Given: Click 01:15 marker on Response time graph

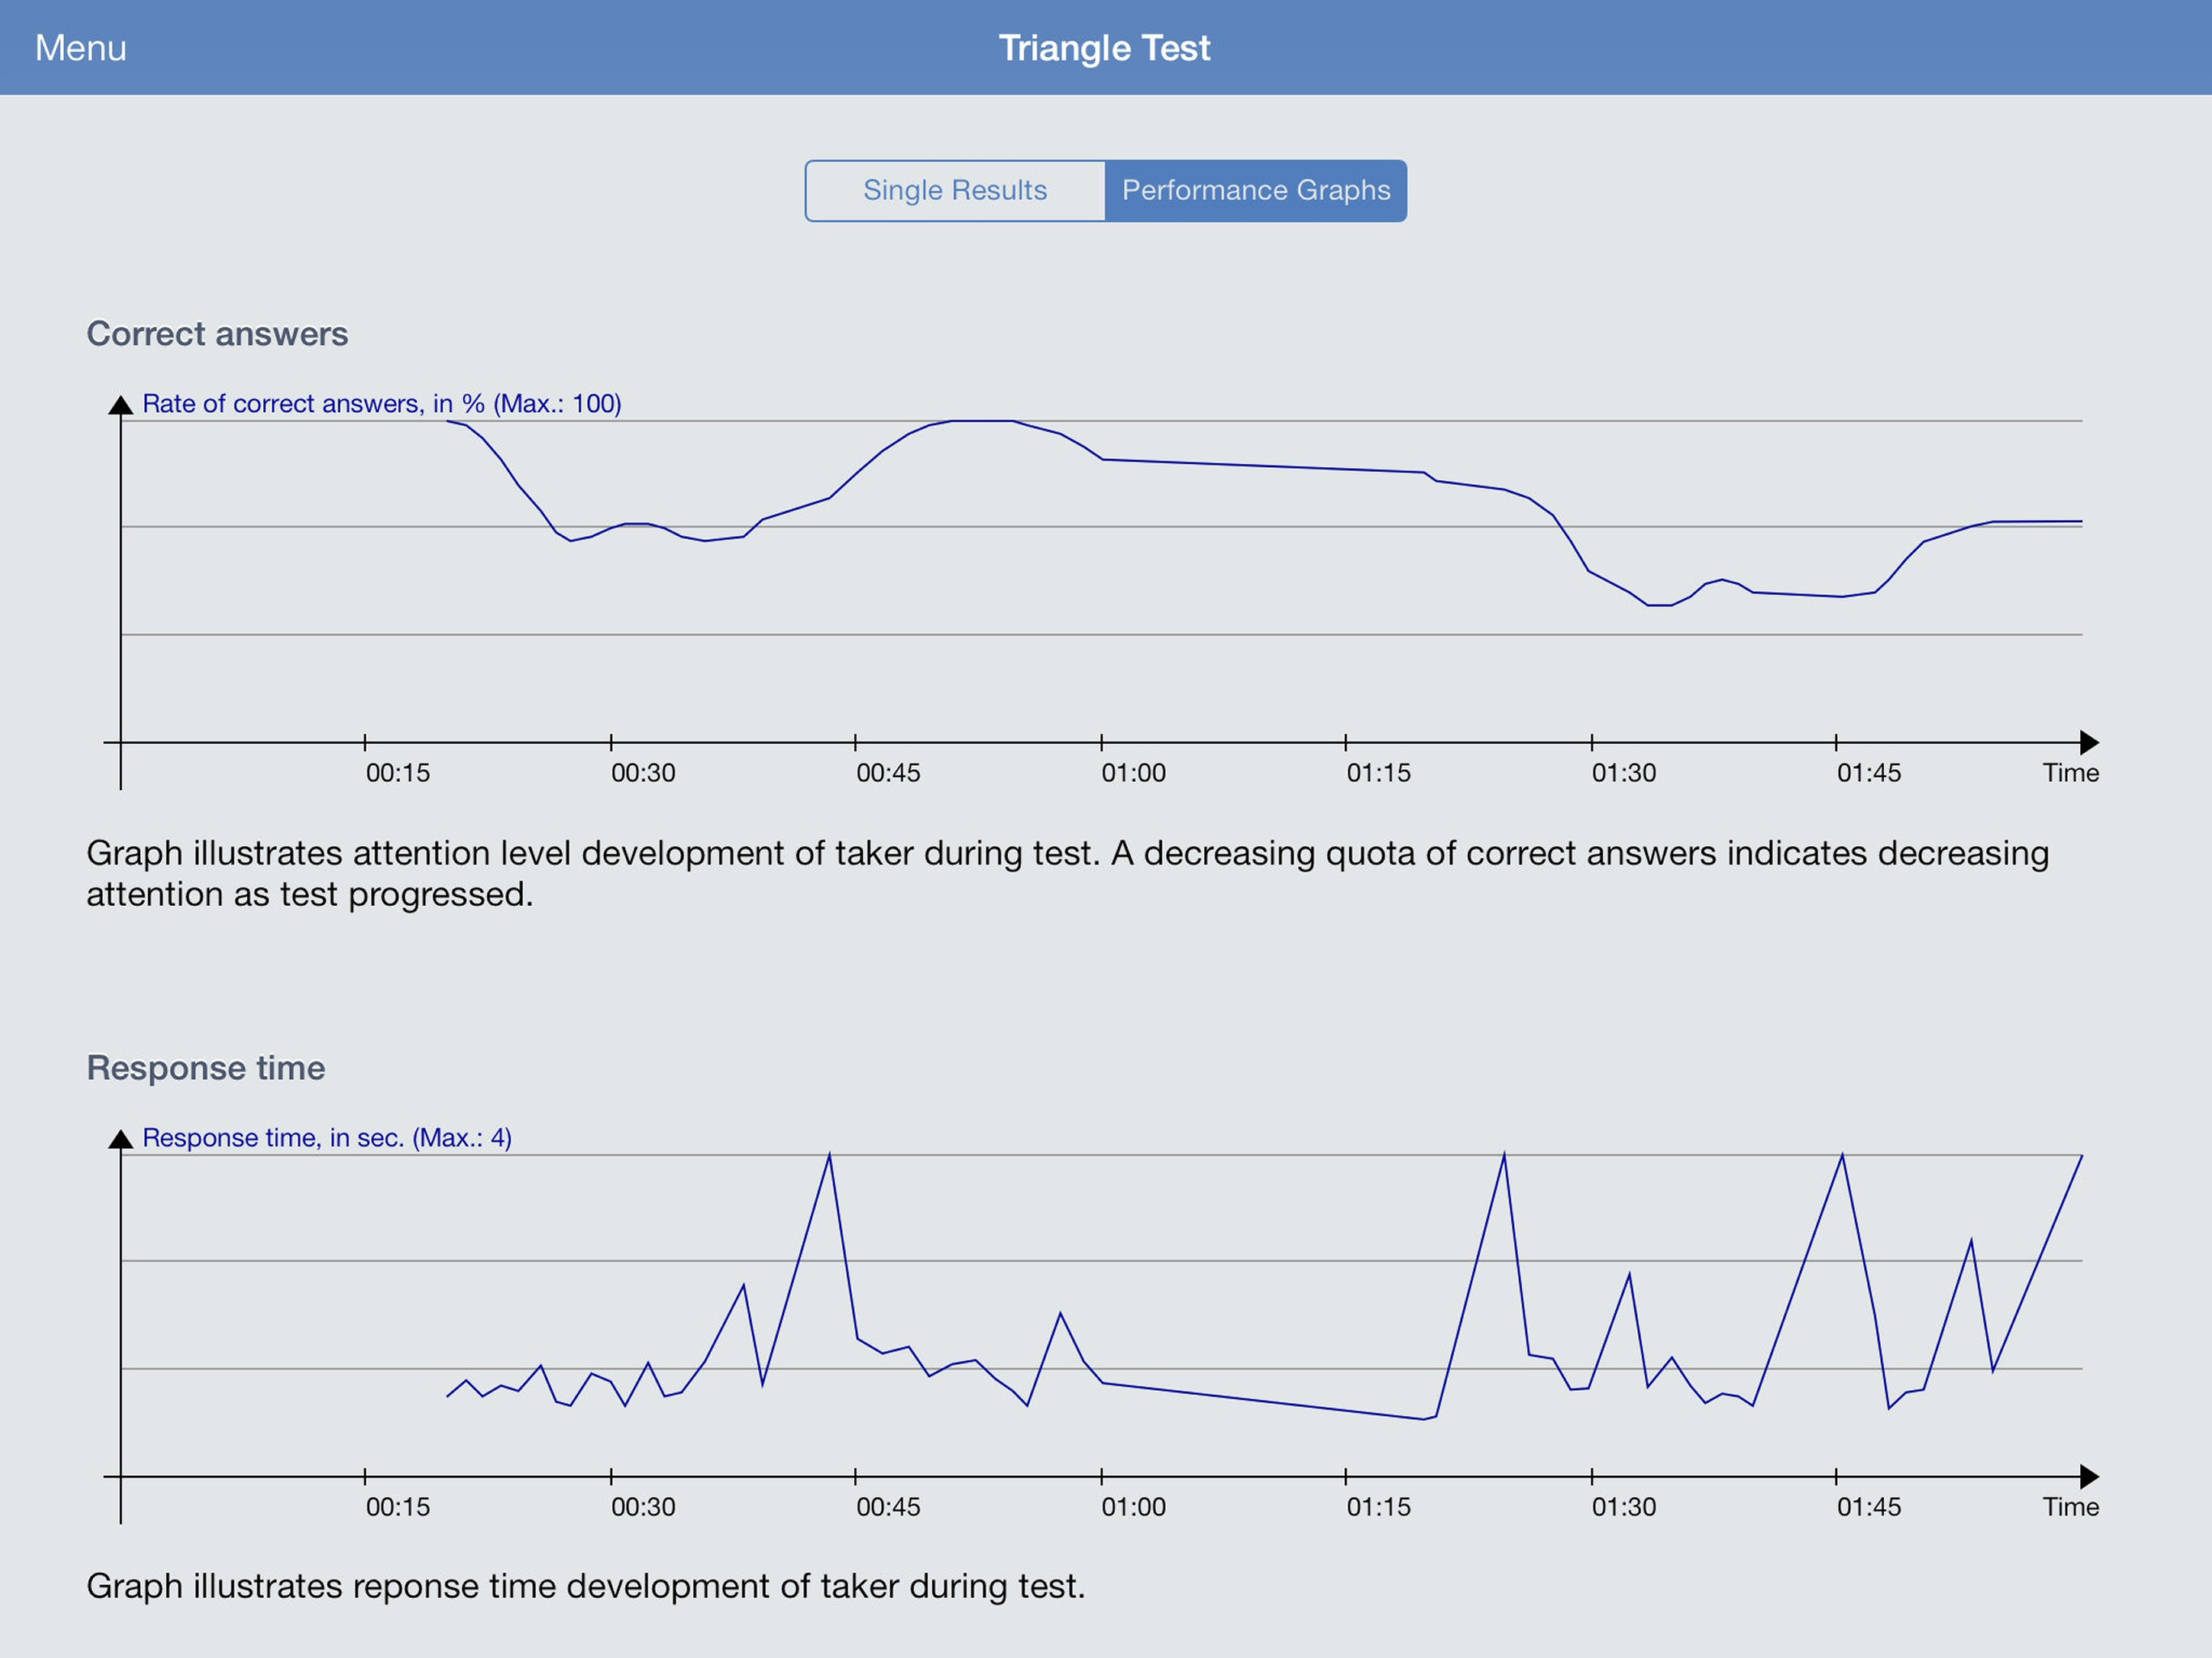Looking at the screenshot, I should (x=1378, y=1506).
